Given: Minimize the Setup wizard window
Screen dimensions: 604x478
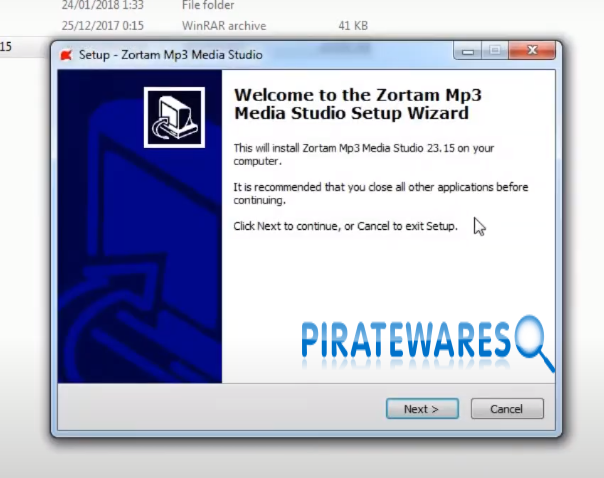Looking at the screenshot, I should (x=468, y=50).
